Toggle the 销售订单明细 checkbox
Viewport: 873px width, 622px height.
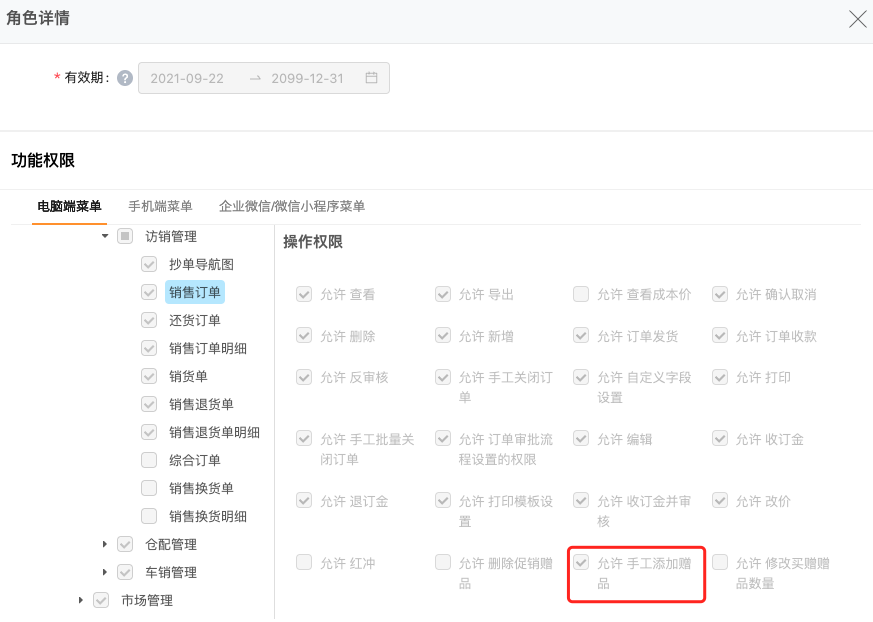click(x=149, y=348)
